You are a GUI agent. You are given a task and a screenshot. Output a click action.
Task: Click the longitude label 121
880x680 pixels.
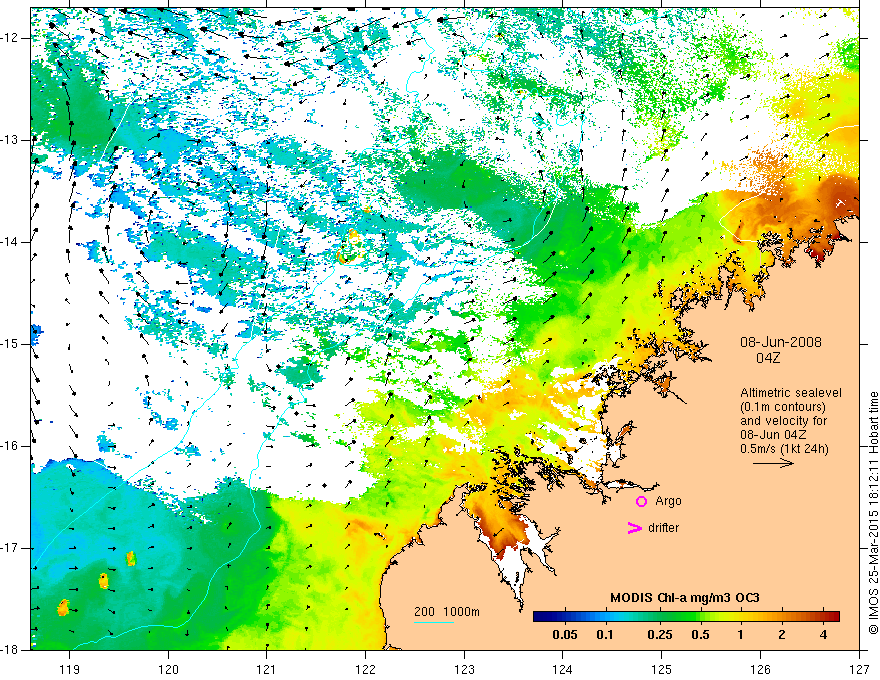tap(267, 669)
